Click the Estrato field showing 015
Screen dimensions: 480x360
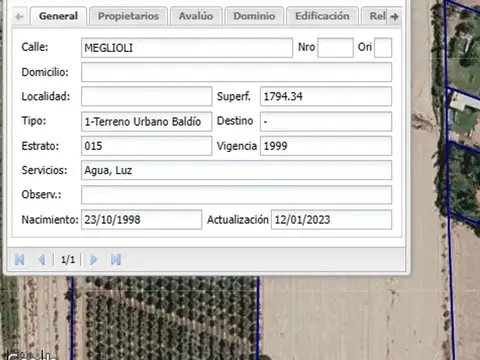pyautogui.click(x=147, y=146)
